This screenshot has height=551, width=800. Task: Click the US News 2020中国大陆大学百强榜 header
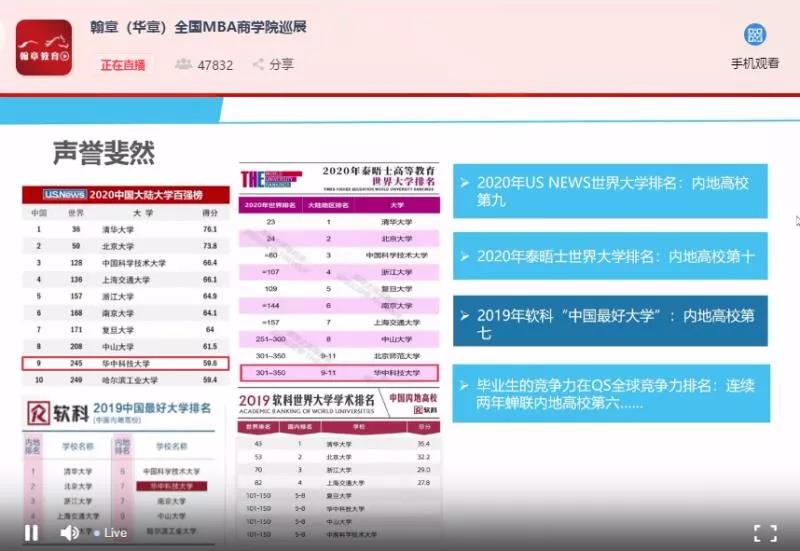(x=126, y=194)
